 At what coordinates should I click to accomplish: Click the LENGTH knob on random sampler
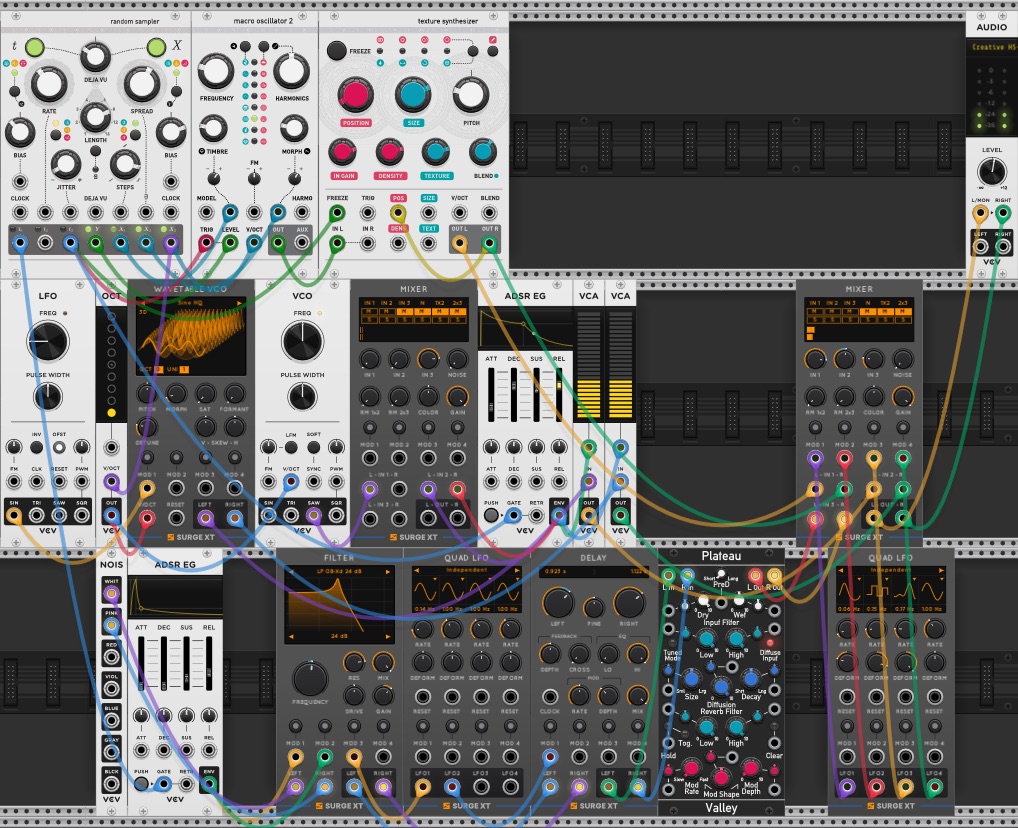point(95,118)
